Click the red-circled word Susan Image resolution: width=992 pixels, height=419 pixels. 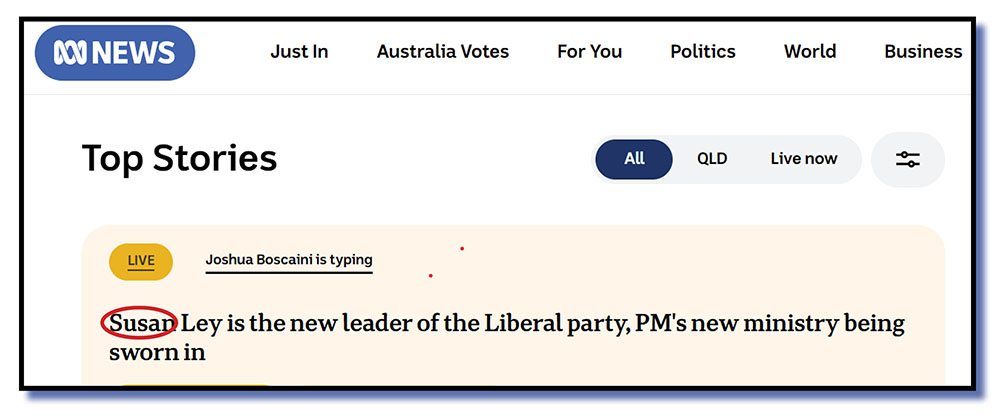[x=140, y=324]
